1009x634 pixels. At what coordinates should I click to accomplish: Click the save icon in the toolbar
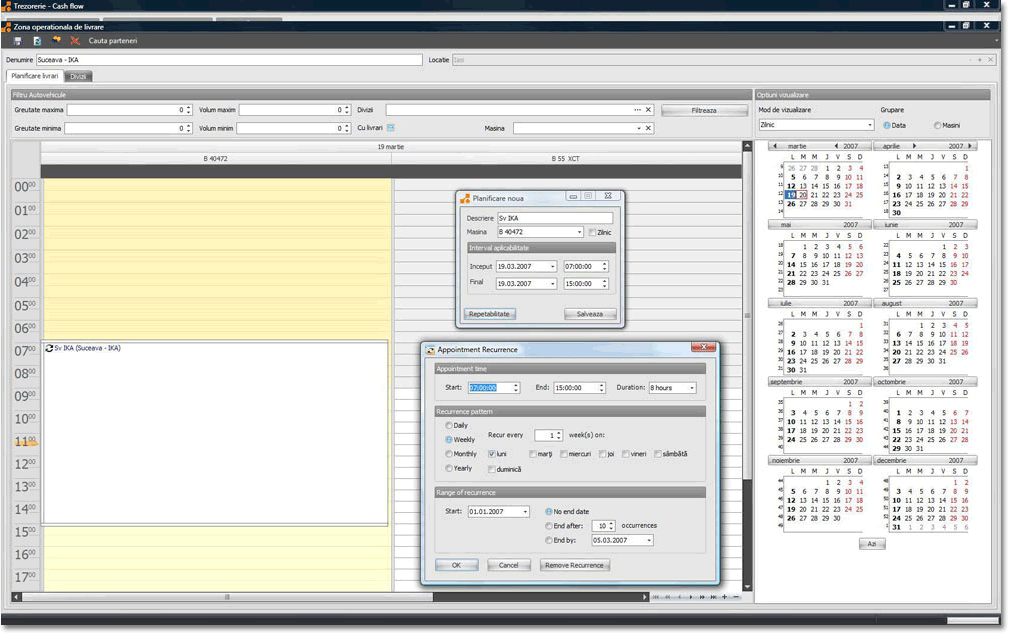[x=18, y=41]
